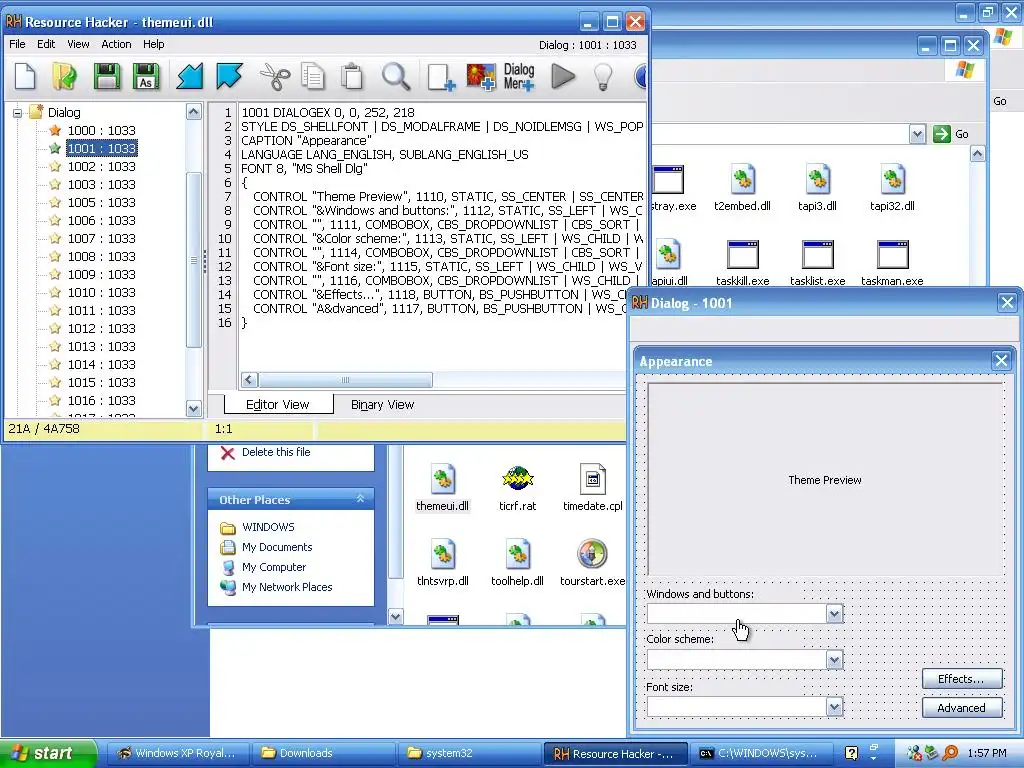The image size is (1024, 768).
Task: Open the File menu
Action: click(17, 44)
